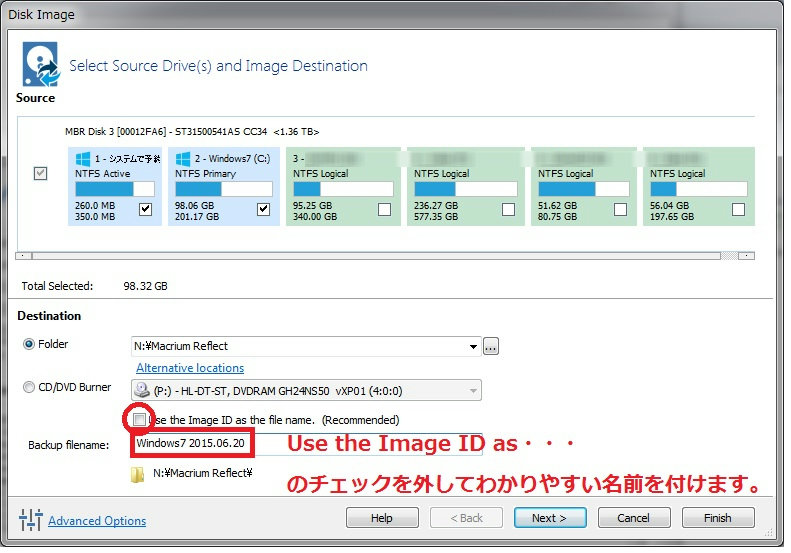Open the CD/DVD burner drive dropdown
The height and width of the screenshot is (553, 791).
(473, 391)
